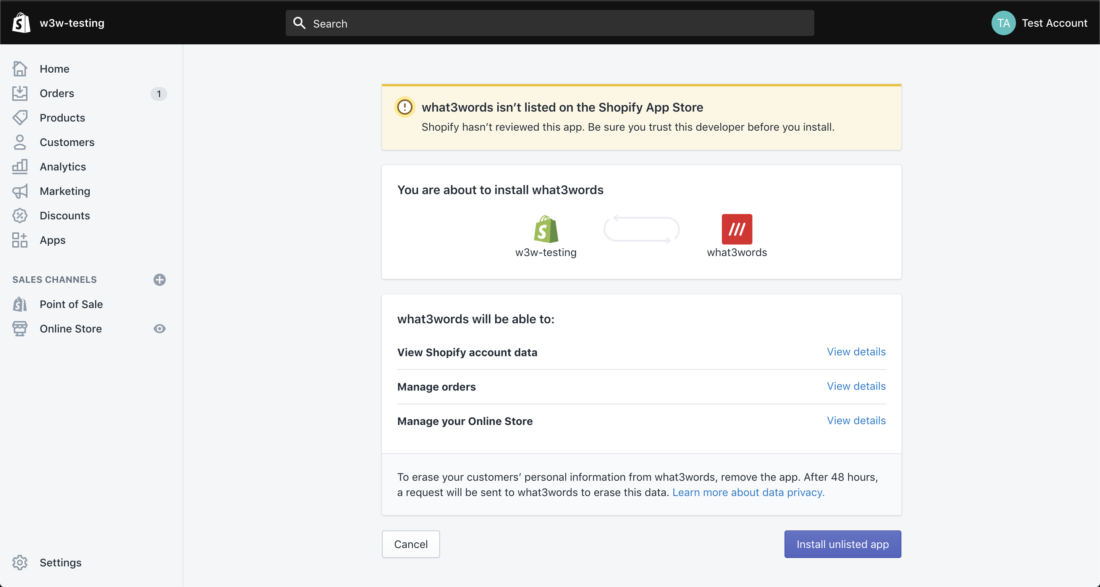Image resolution: width=1100 pixels, height=587 pixels.
Task: Toggle Online Store eye view icon
Action: point(160,328)
